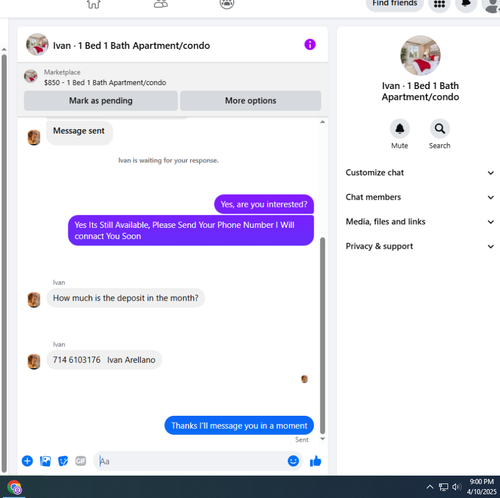Click Ivan's avatar beside Message sent bubble
Viewport: 500px width, 498px height.
point(34,137)
